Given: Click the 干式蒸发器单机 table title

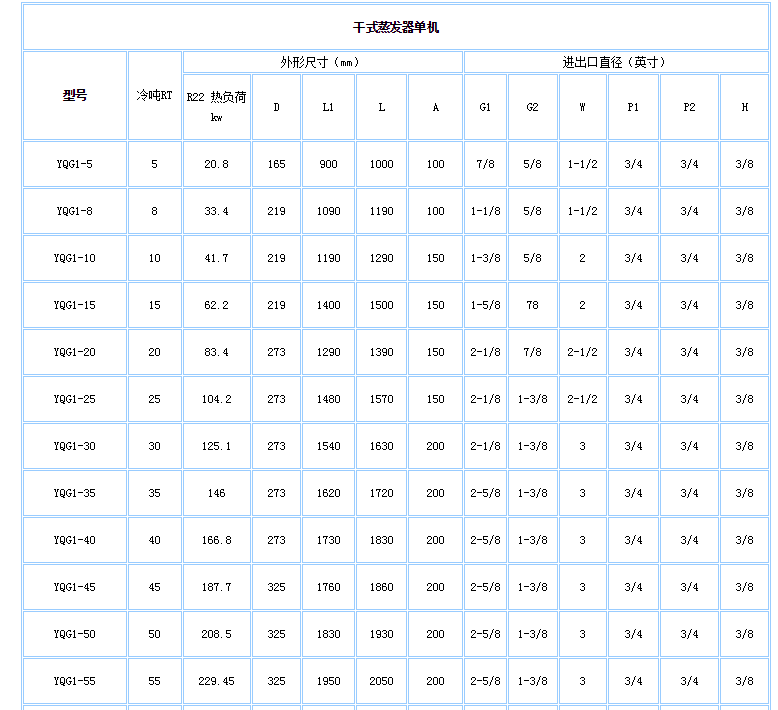Looking at the screenshot, I should (x=396, y=28).
